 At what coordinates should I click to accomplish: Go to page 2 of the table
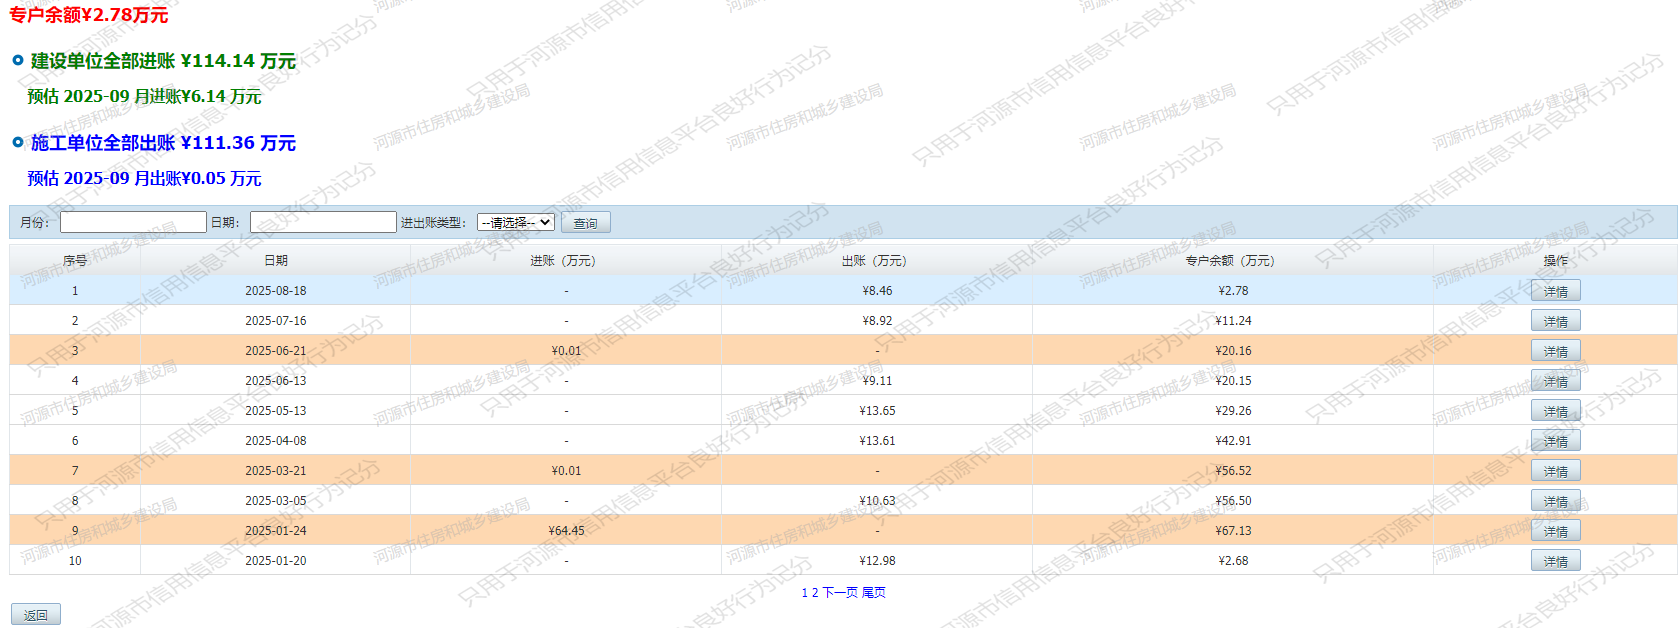[x=815, y=593]
